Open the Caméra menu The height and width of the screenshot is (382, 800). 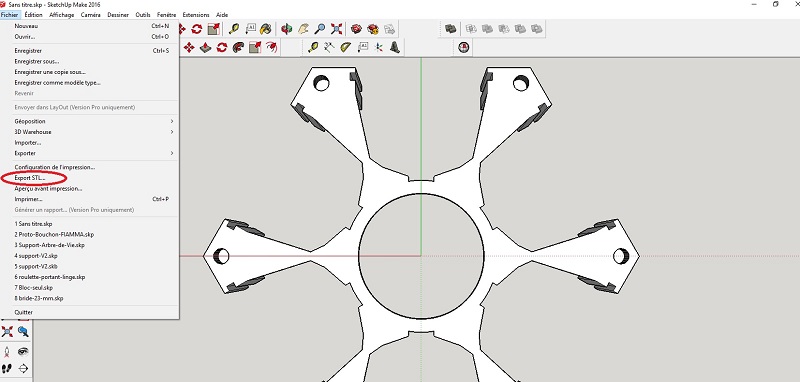[91, 15]
